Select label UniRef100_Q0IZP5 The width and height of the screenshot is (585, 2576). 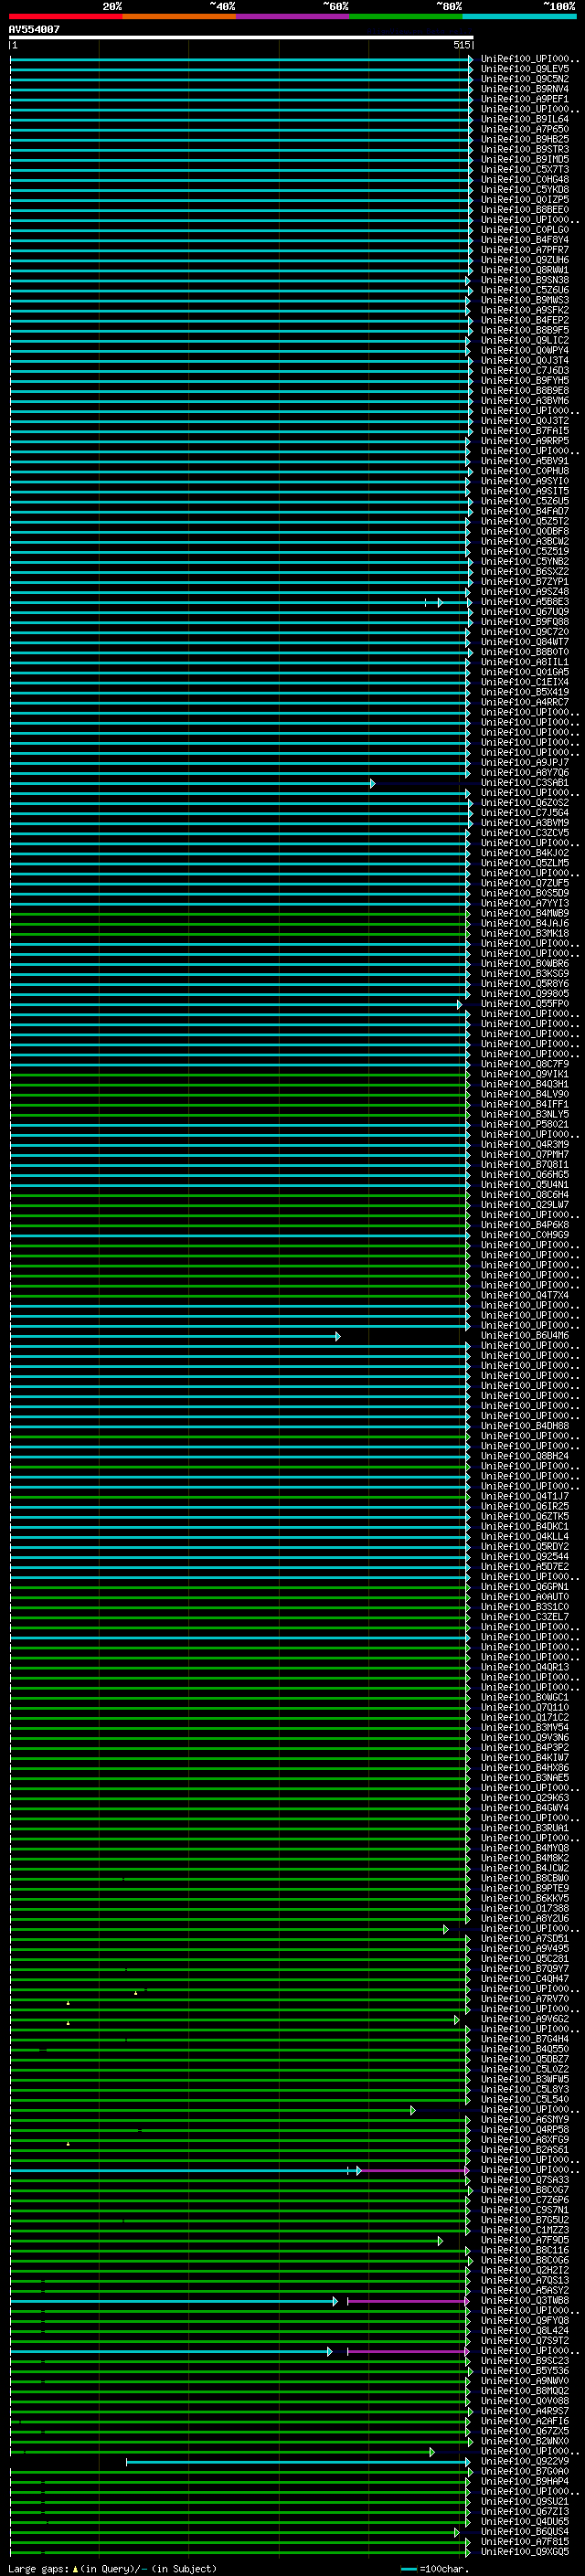pos(524,199)
